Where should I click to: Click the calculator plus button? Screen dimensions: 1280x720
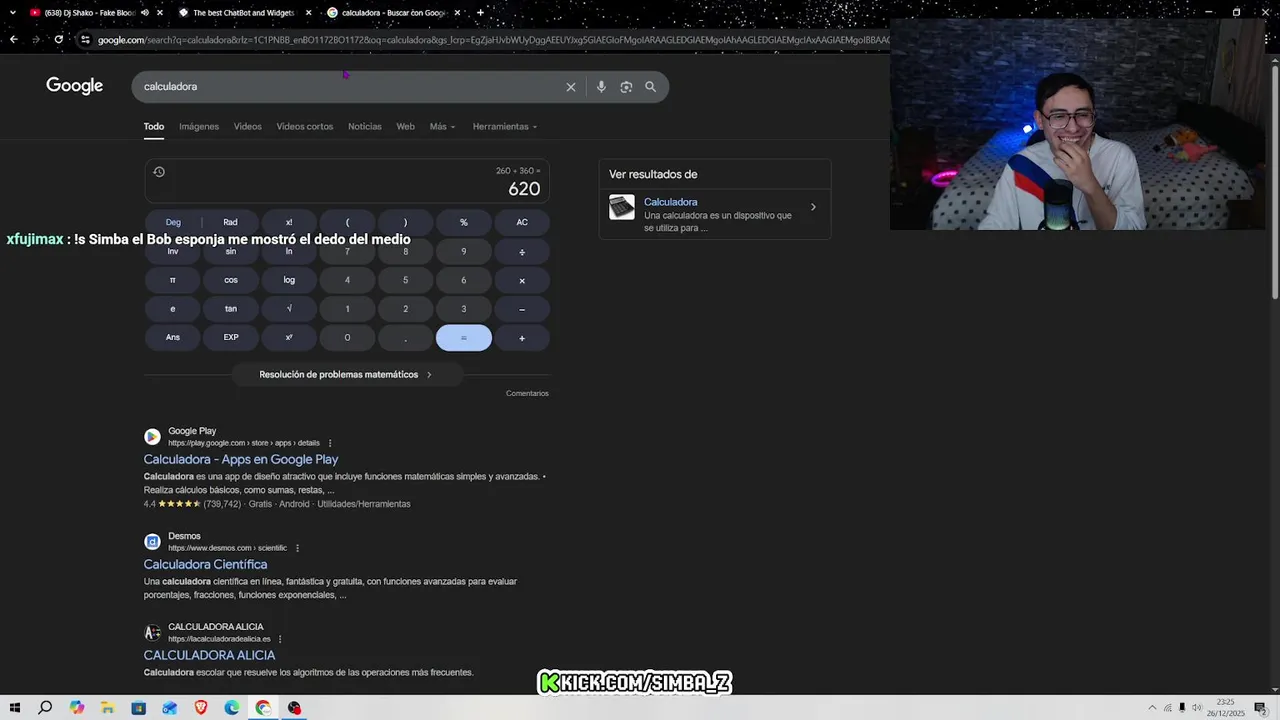click(522, 338)
